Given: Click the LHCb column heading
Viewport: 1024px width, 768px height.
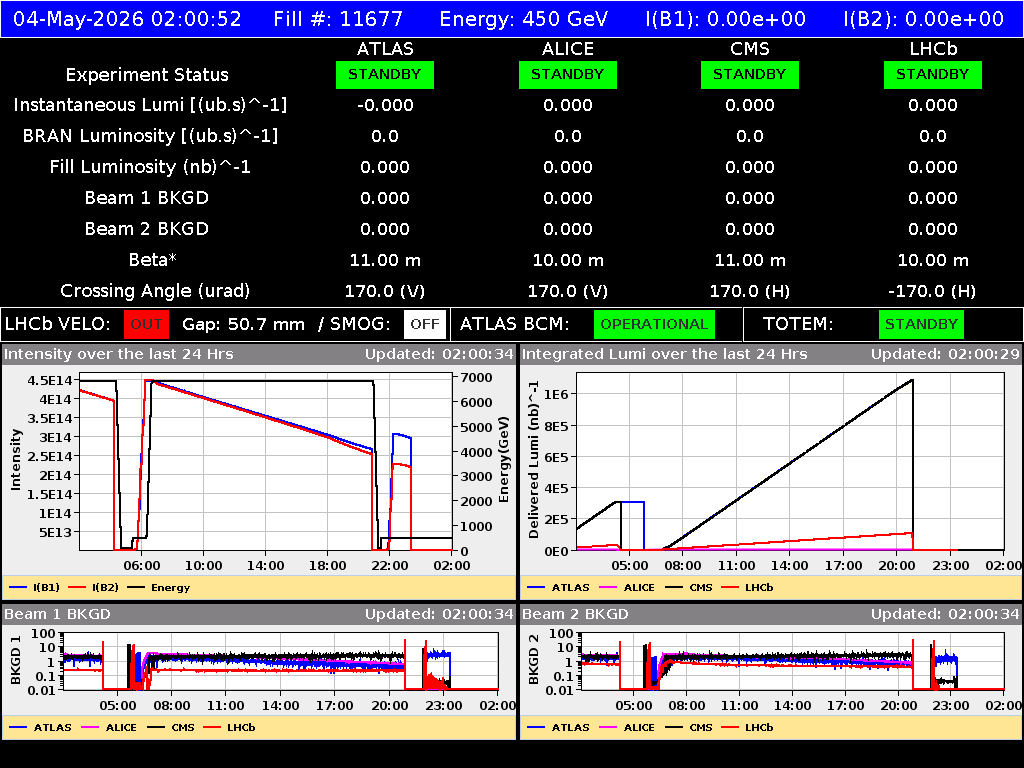Looking at the screenshot, I should (933, 49).
